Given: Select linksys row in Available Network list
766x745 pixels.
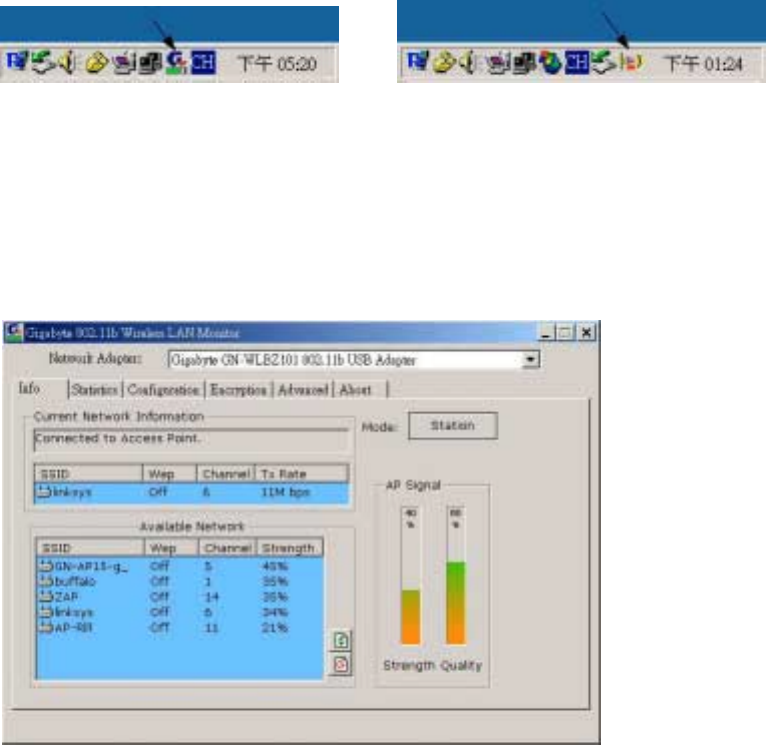Looking at the screenshot, I should coord(180,612).
